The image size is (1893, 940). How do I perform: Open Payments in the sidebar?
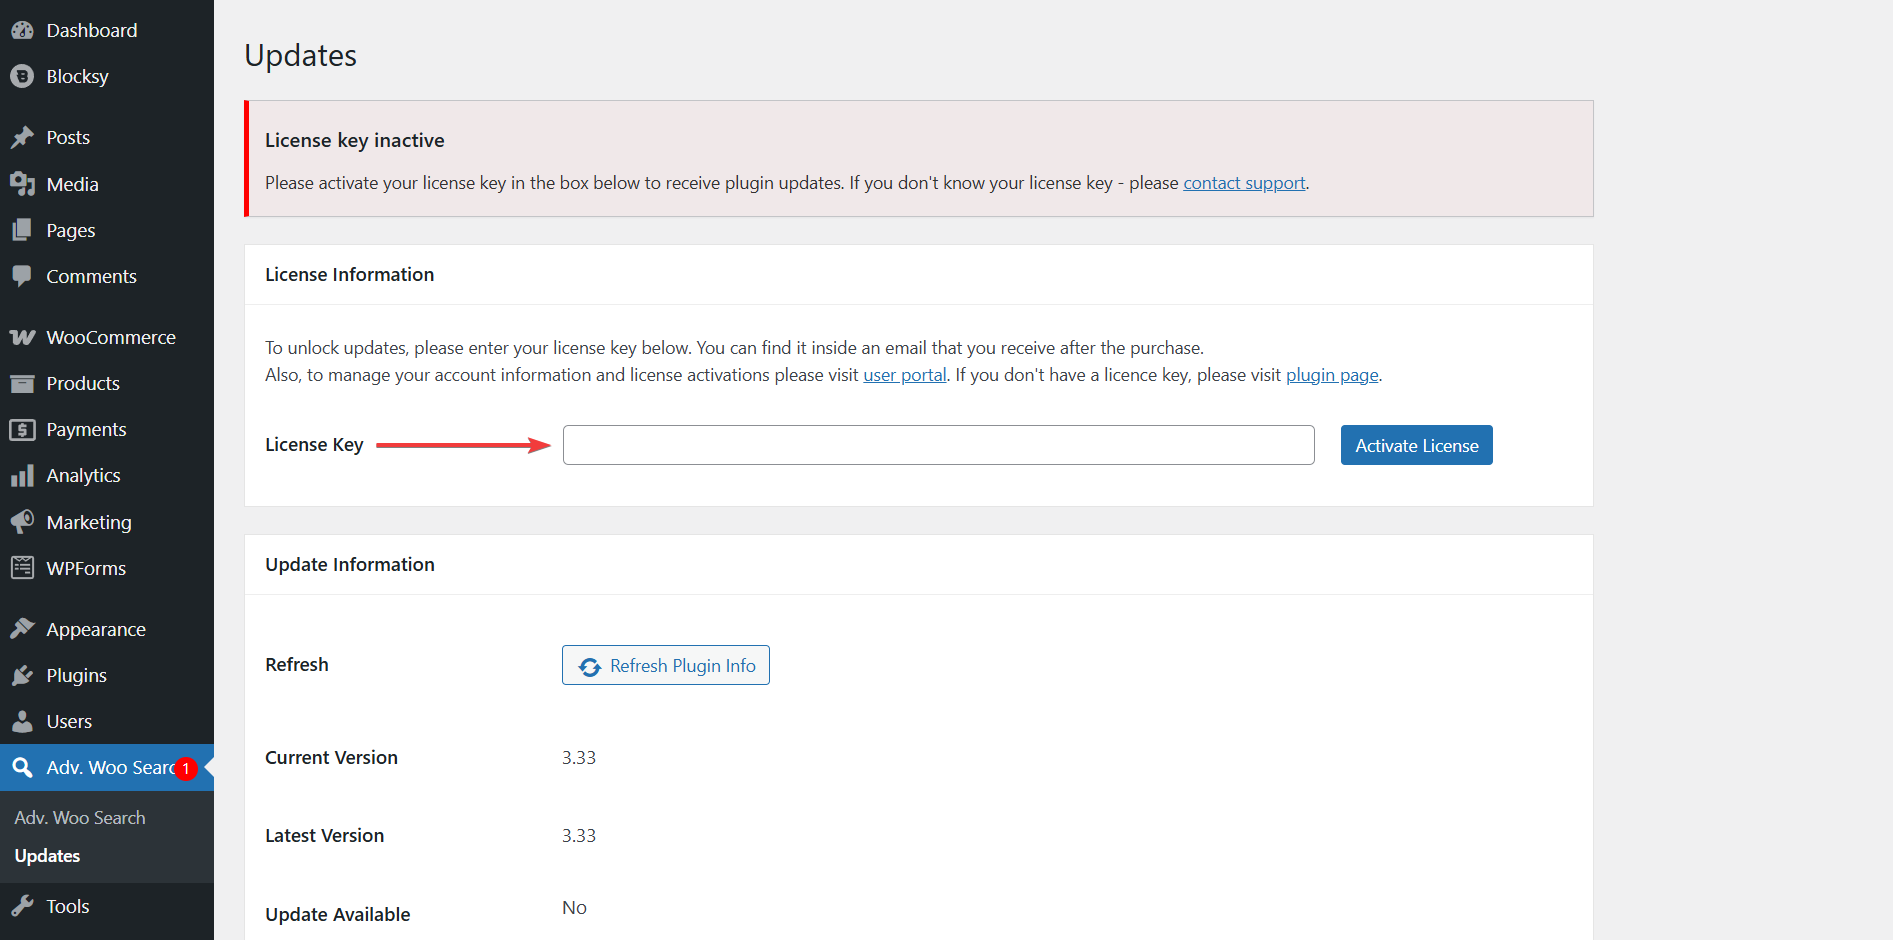point(86,429)
